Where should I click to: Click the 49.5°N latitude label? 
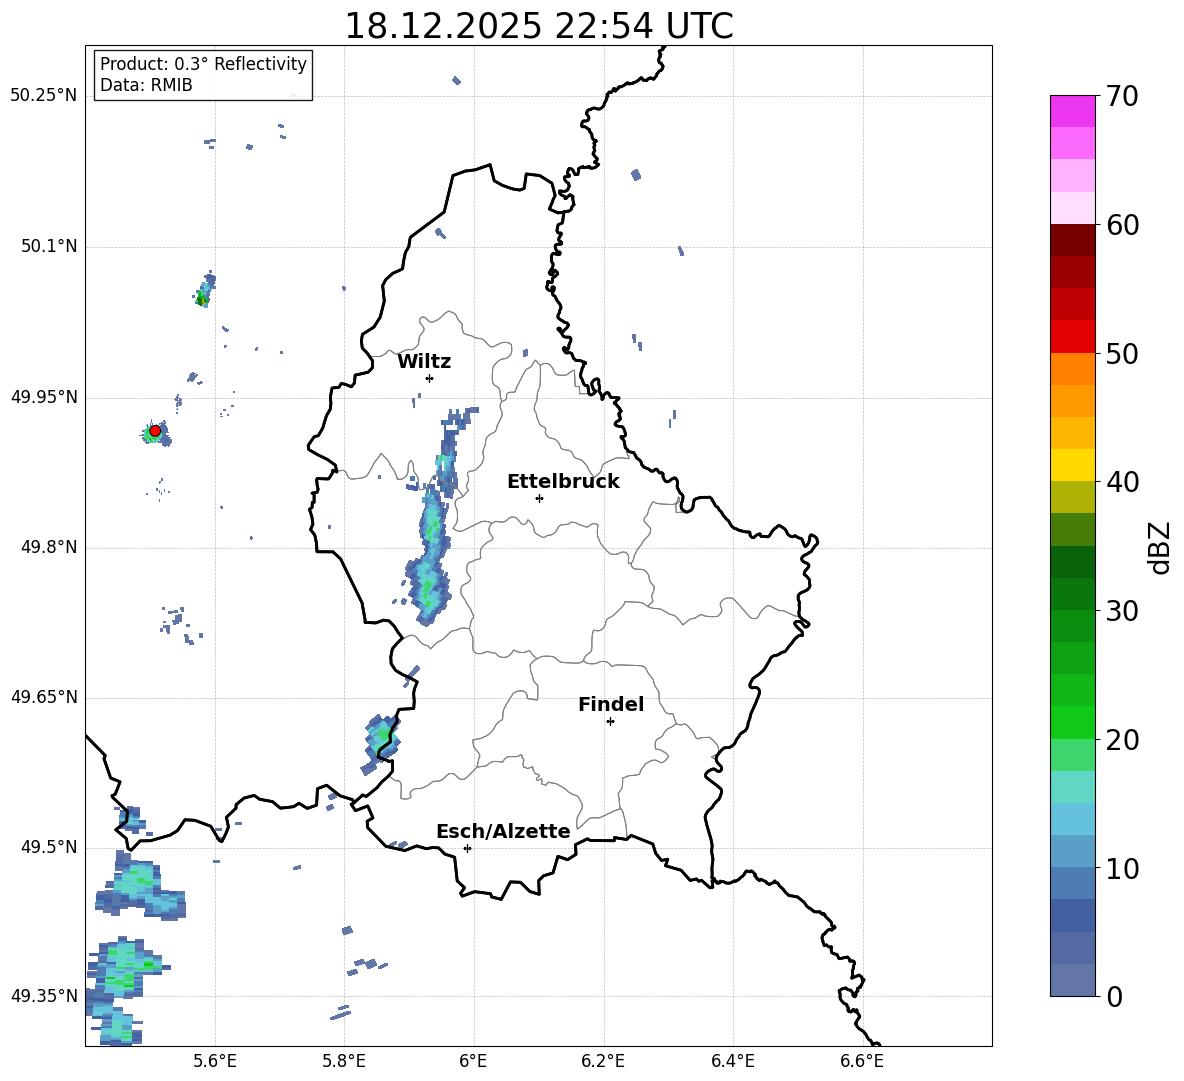tap(49, 848)
